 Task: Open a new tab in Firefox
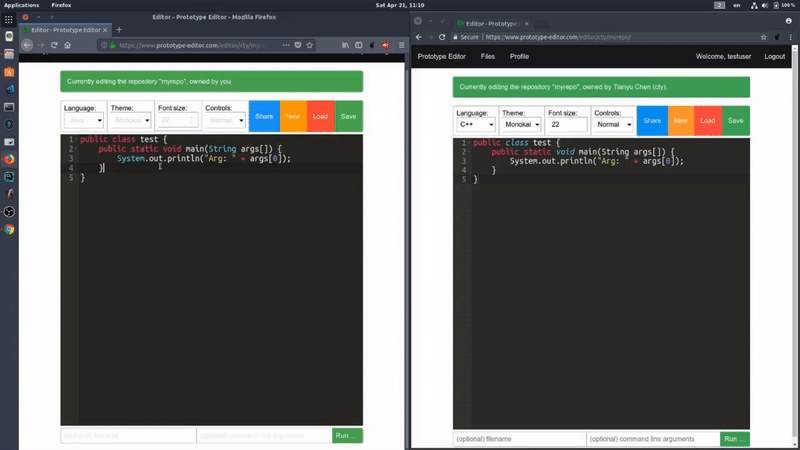(119, 30)
